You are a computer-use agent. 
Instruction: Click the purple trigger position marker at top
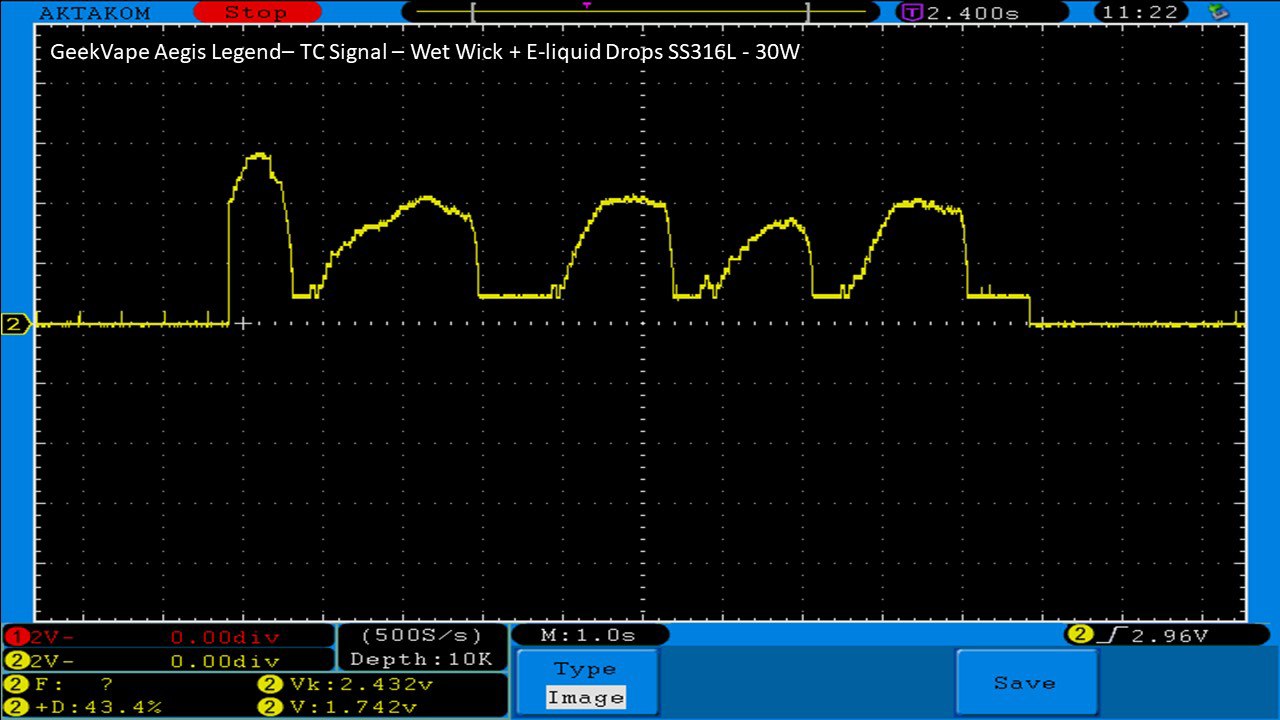(586, 5)
